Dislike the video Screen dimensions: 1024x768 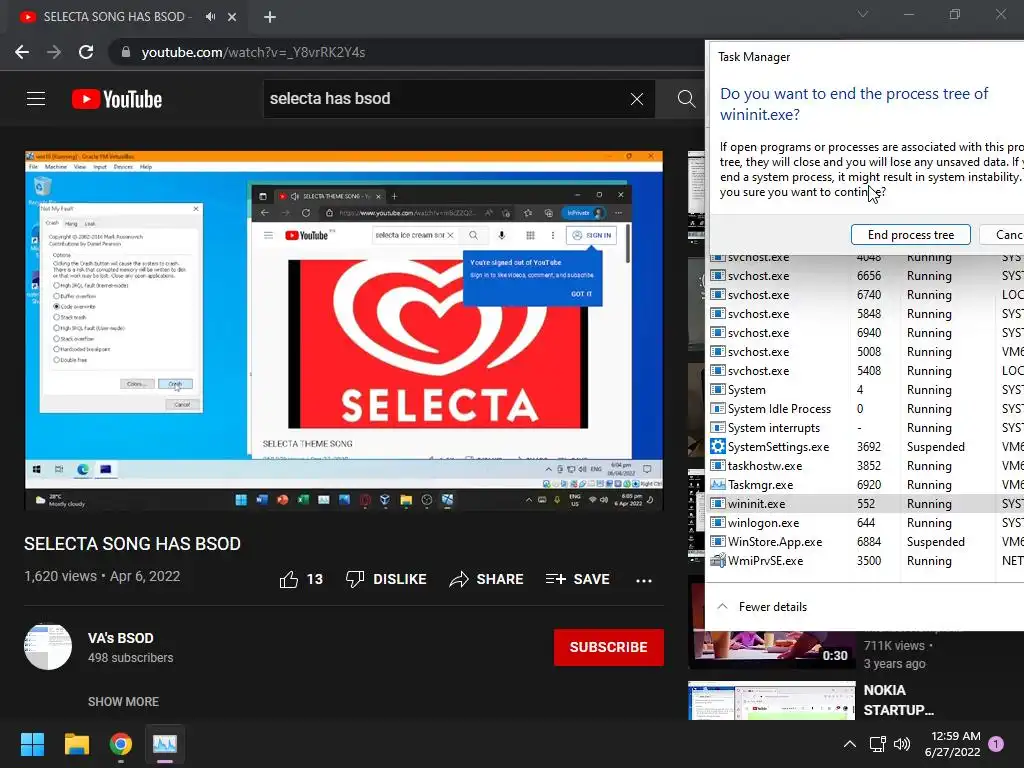[x=386, y=579]
